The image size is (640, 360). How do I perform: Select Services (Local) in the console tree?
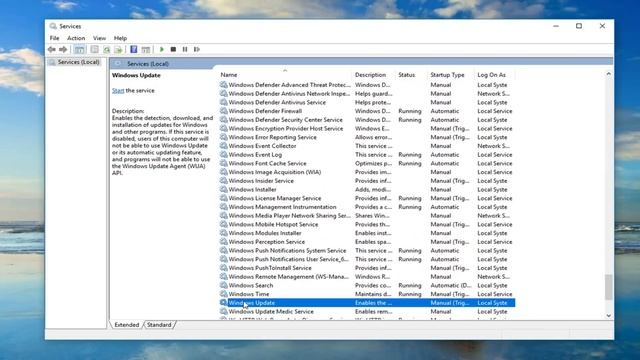point(78,62)
